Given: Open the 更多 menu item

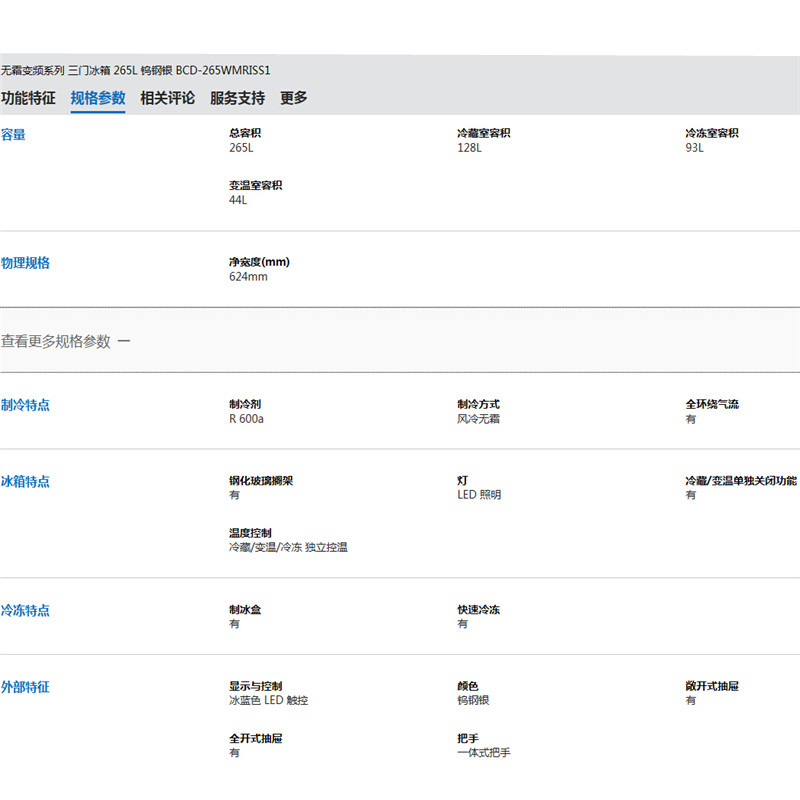Looking at the screenshot, I should coord(294,98).
